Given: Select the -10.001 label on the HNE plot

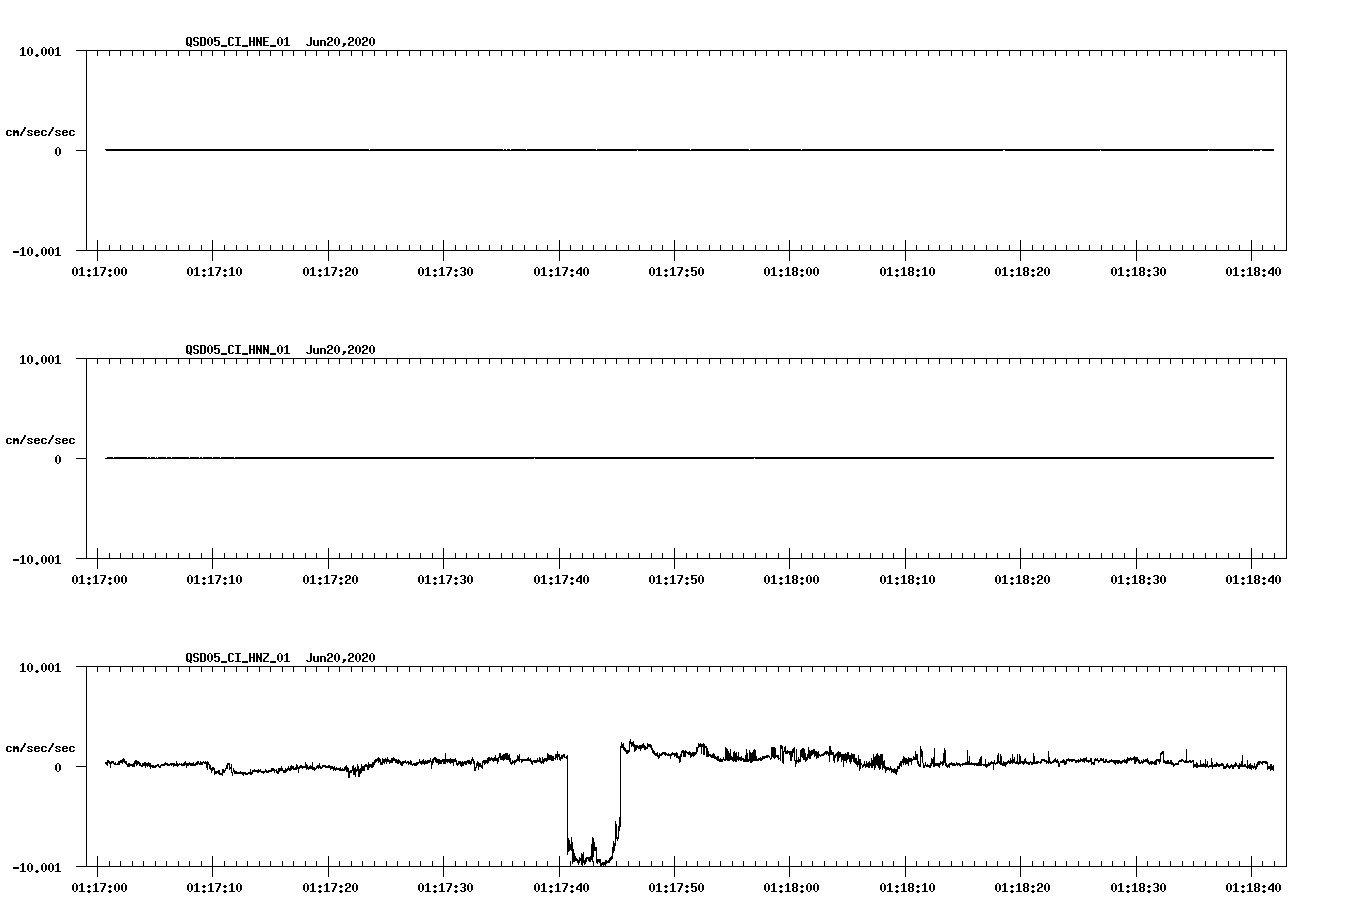Looking at the screenshot, I should pyautogui.click(x=37, y=252).
